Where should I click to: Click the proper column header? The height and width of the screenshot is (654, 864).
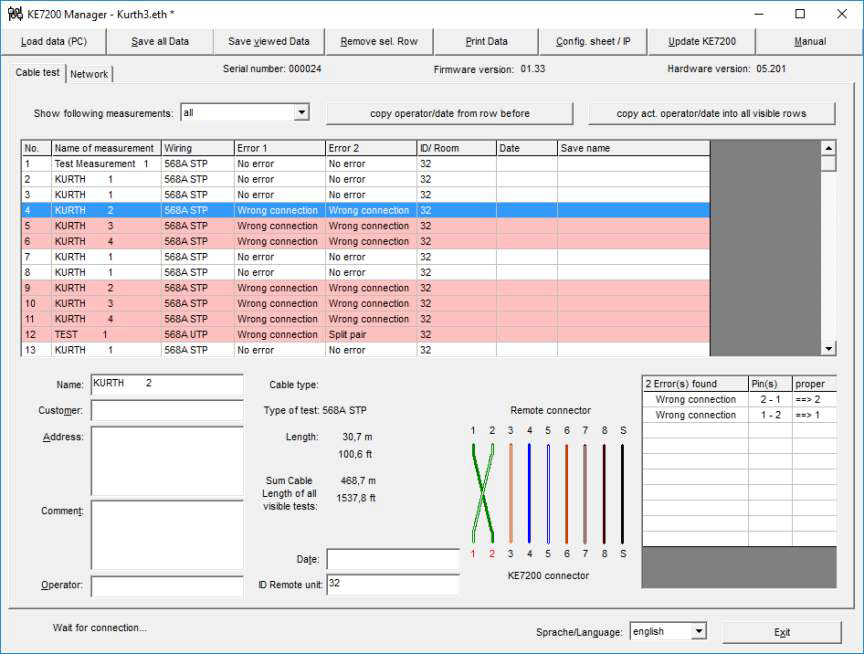pyautogui.click(x=814, y=383)
